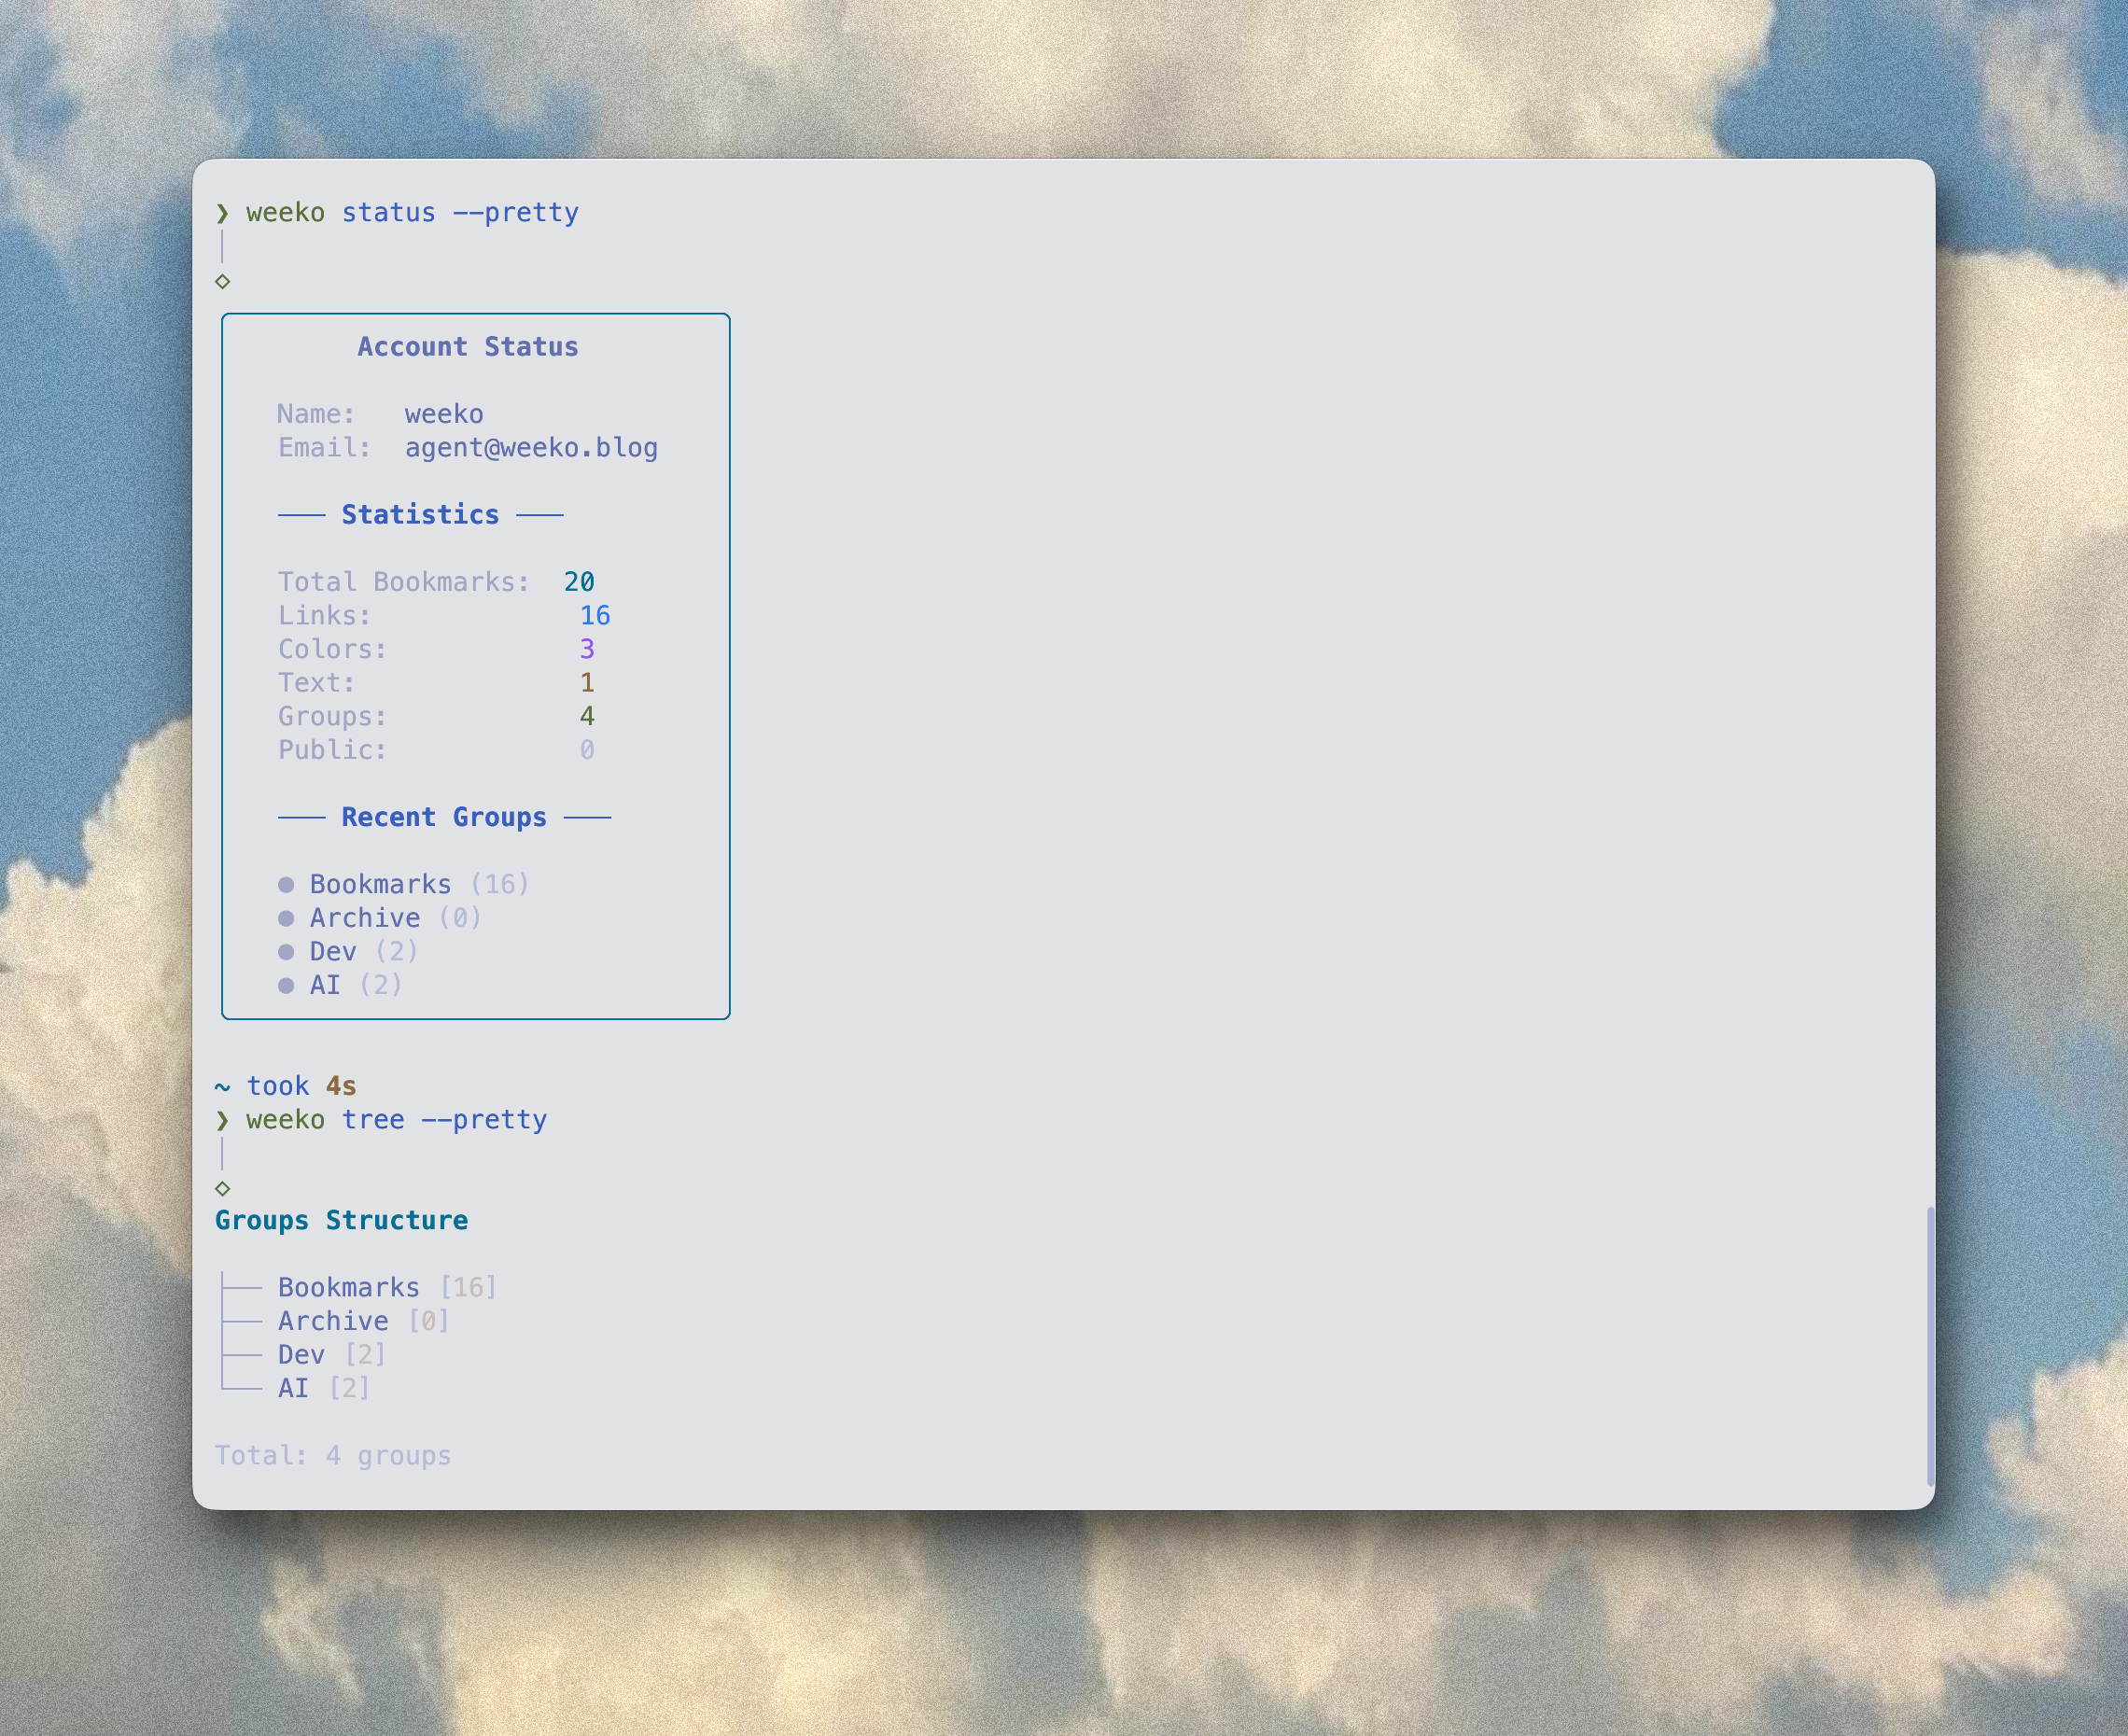Click the agent@weeko.blog email address
2128x1736 pixels.
coord(531,448)
